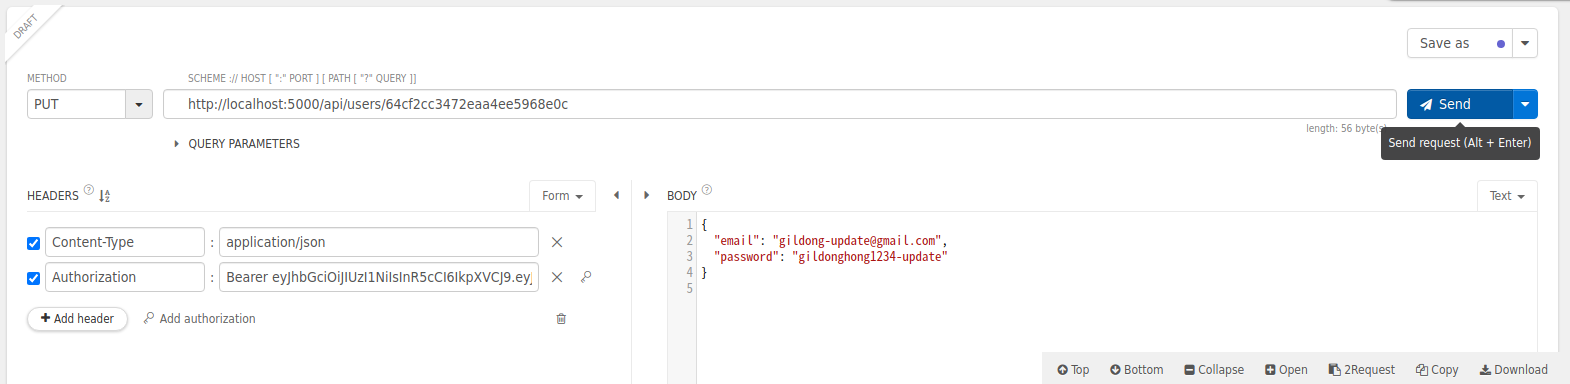Uncheck the Content-Type header checkbox
1570x384 pixels.
click(33, 243)
